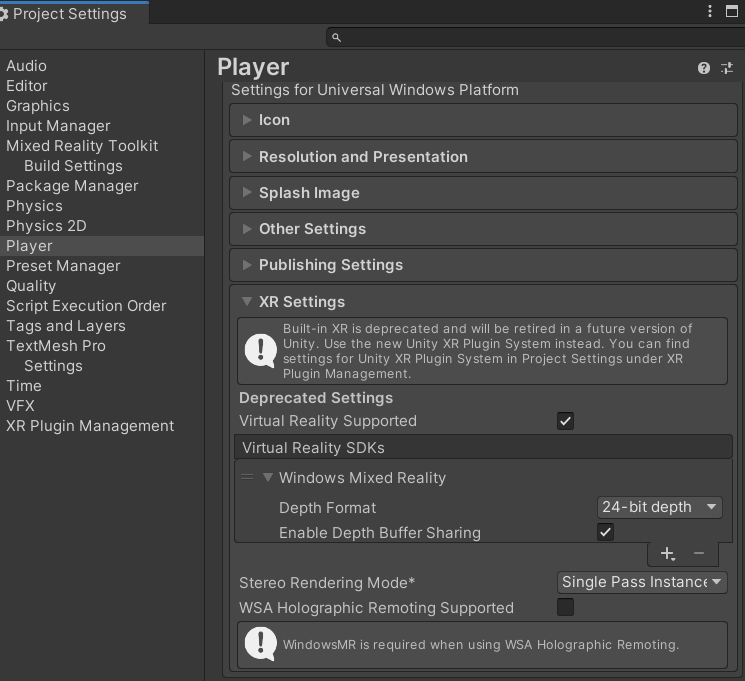This screenshot has width=745, height=681.
Task: Select the Physics category
Action: click(x=34, y=206)
